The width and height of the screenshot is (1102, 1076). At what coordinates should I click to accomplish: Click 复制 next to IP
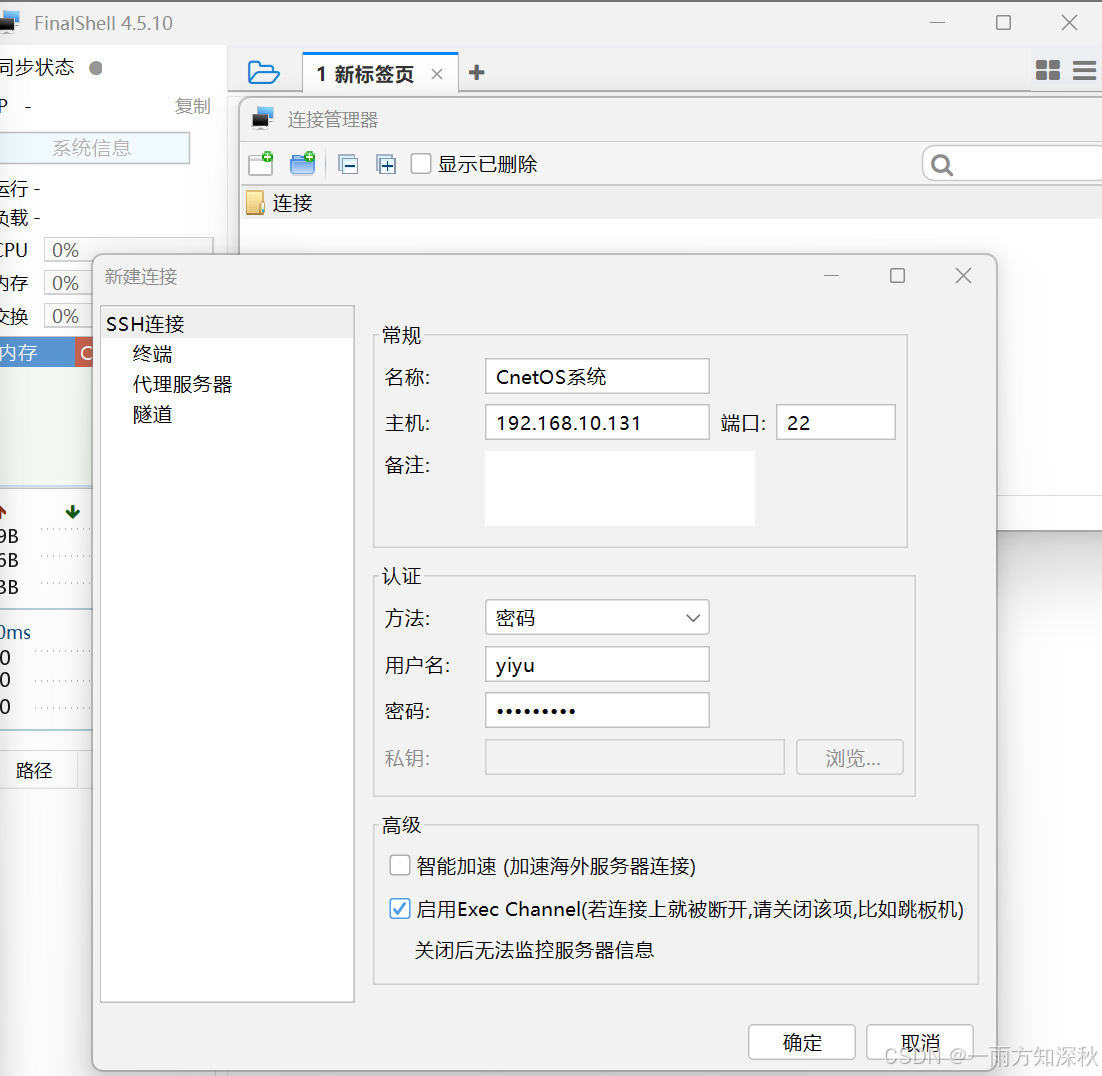click(193, 106)
